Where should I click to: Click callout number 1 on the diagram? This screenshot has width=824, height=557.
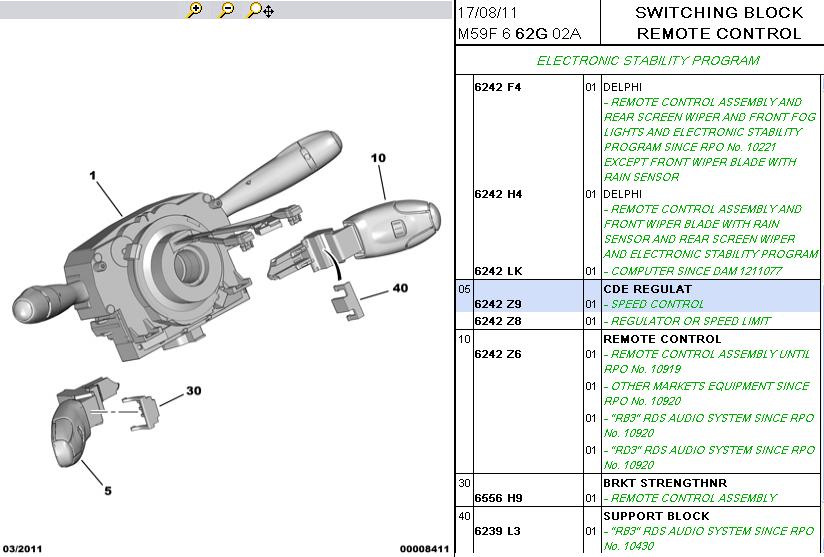[x=92, y=175]
